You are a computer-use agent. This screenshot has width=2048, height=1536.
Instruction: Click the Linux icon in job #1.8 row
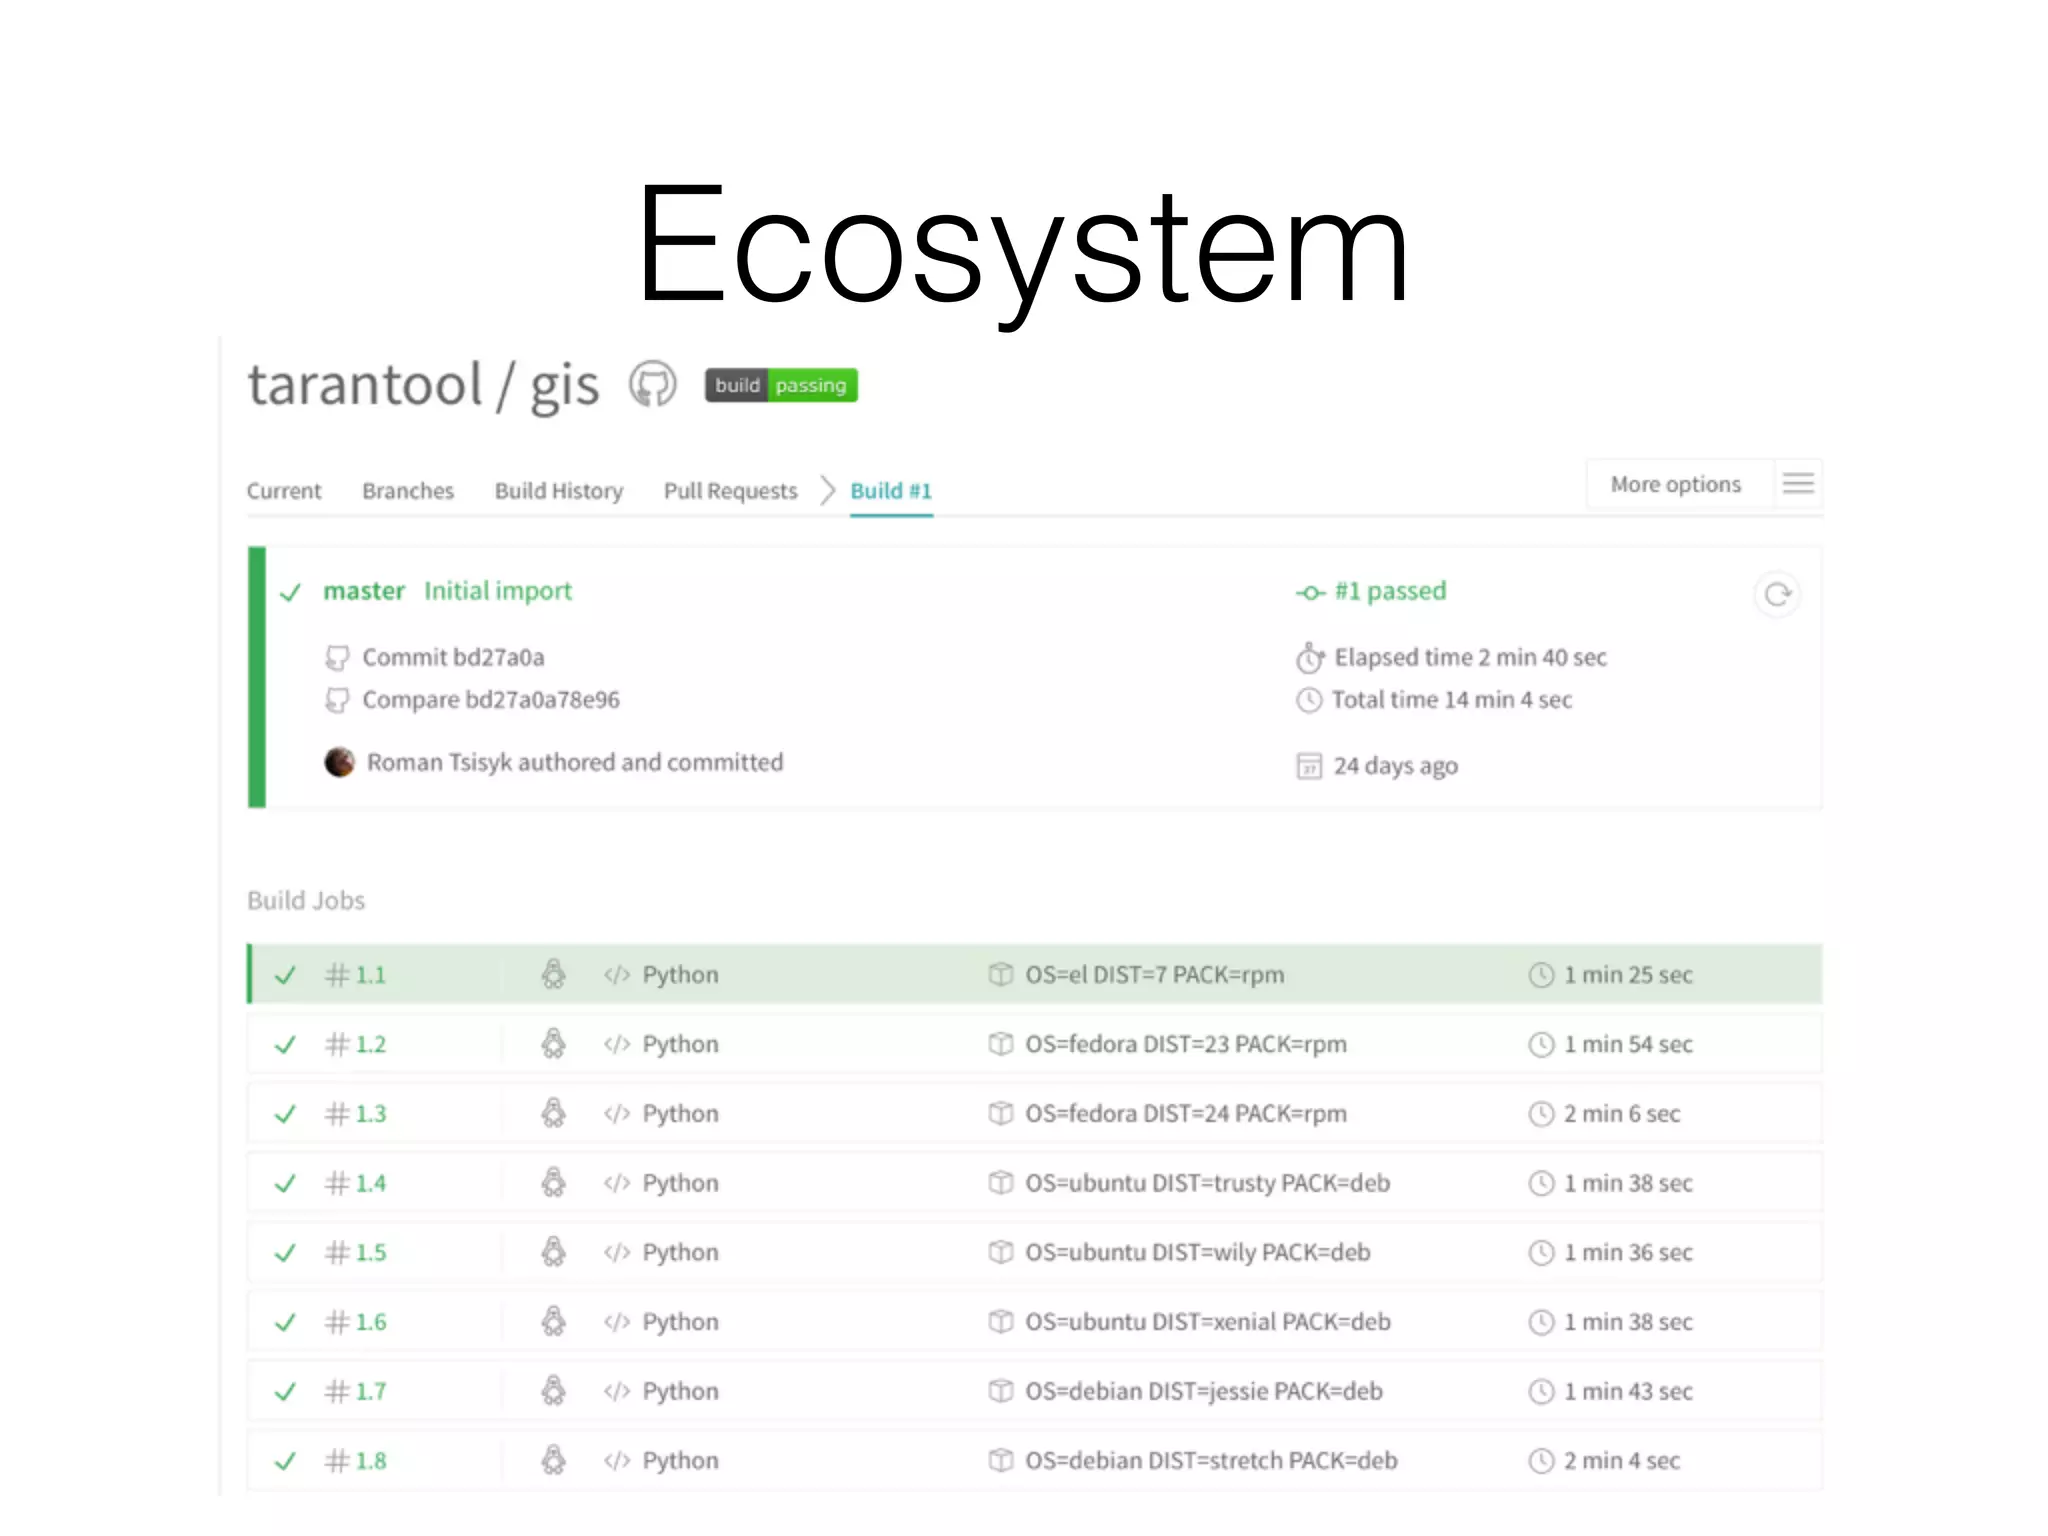(553, 1461)
